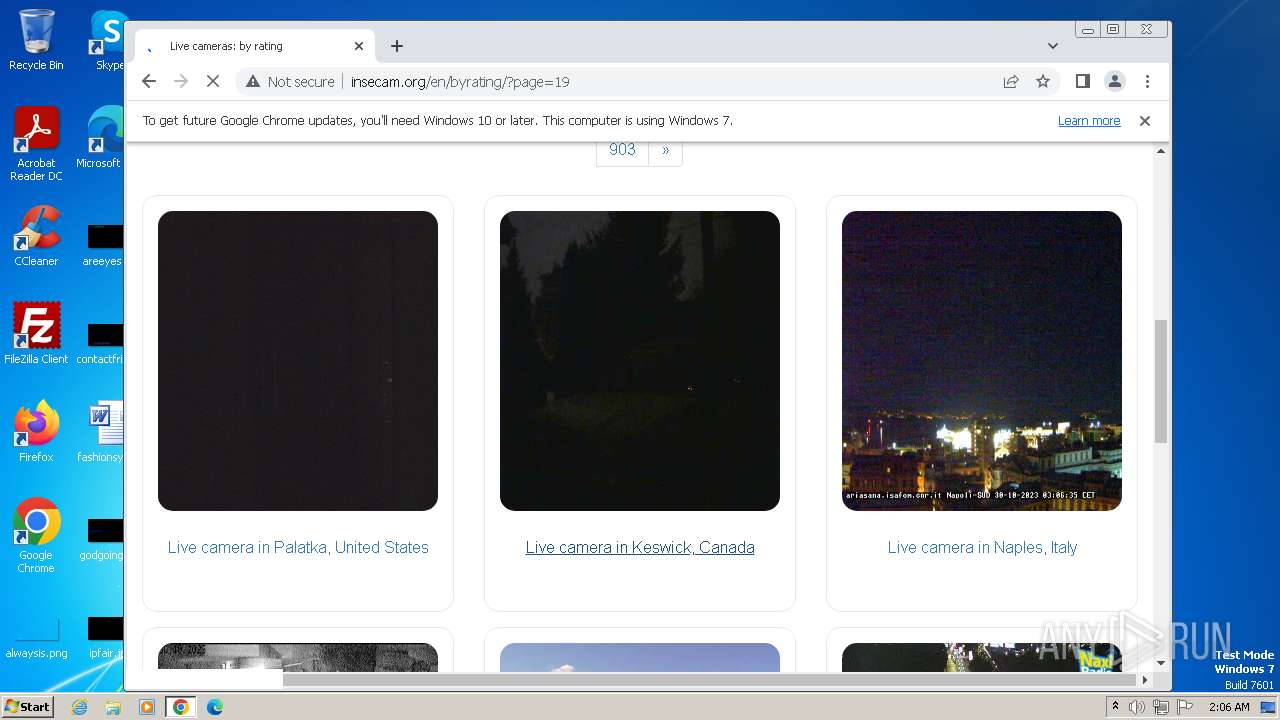The width and height of the screenshot is (1280, 720).
Task: Open the Palatka camera thumbnail
Action: (298, 361)
